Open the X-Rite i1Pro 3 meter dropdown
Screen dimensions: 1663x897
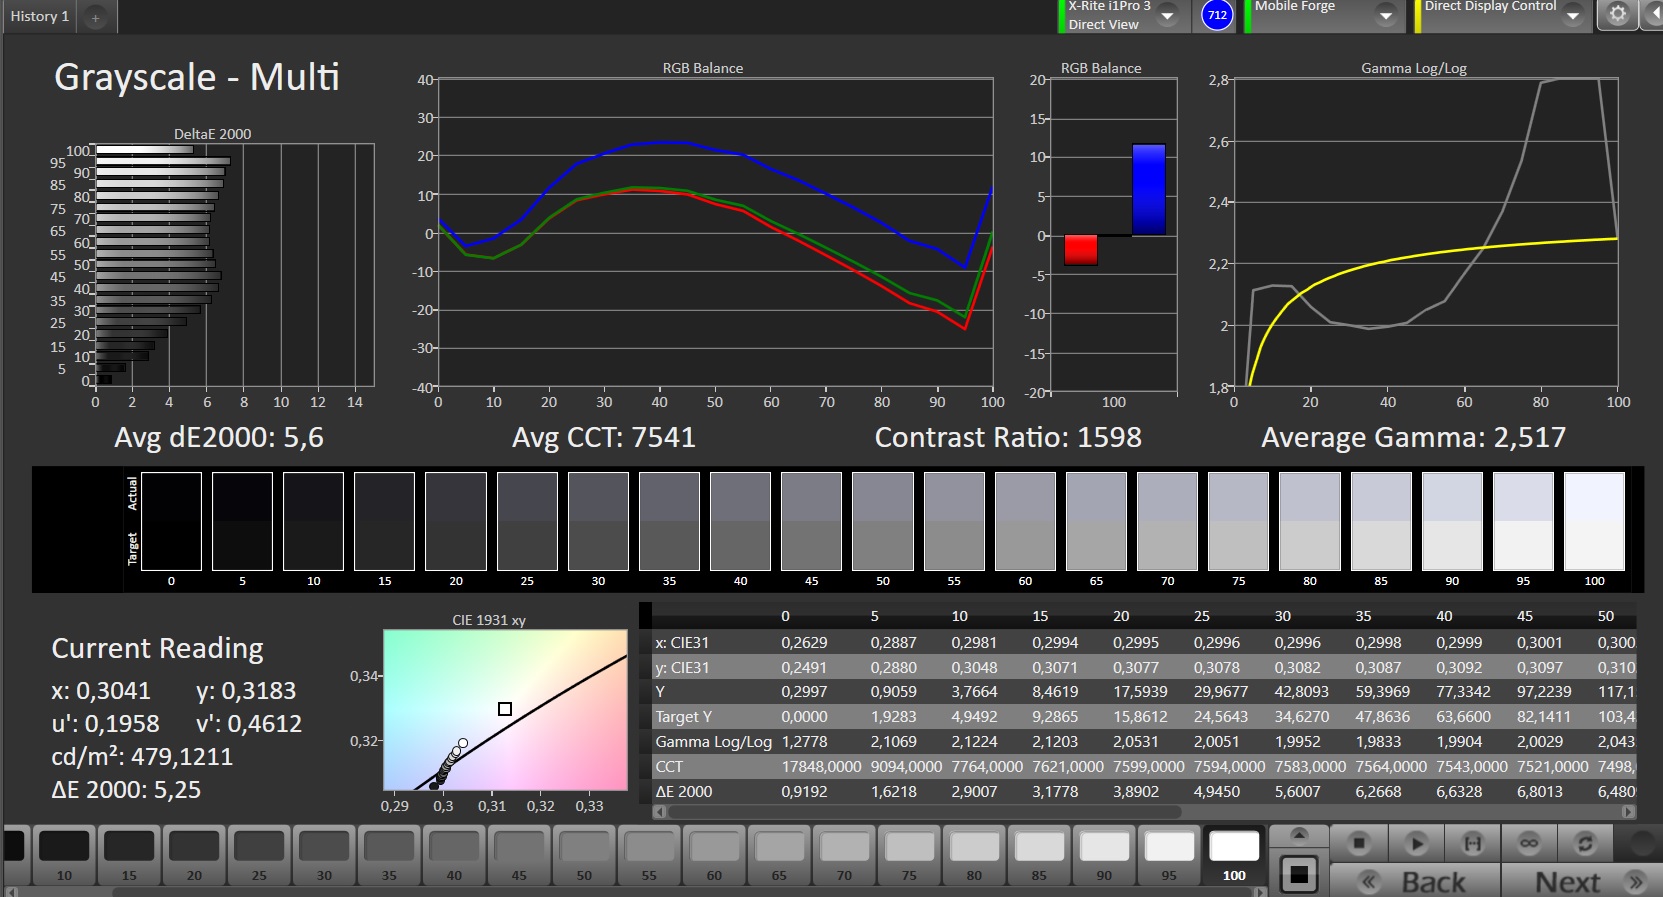point(1167,15)
